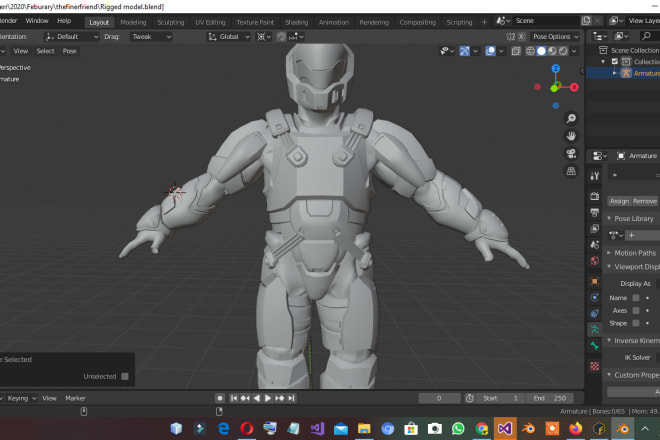Switch to wireframe viewport shading
This screenshot has width=660, height=440.
pyautogui.click(x=530, y=51)
